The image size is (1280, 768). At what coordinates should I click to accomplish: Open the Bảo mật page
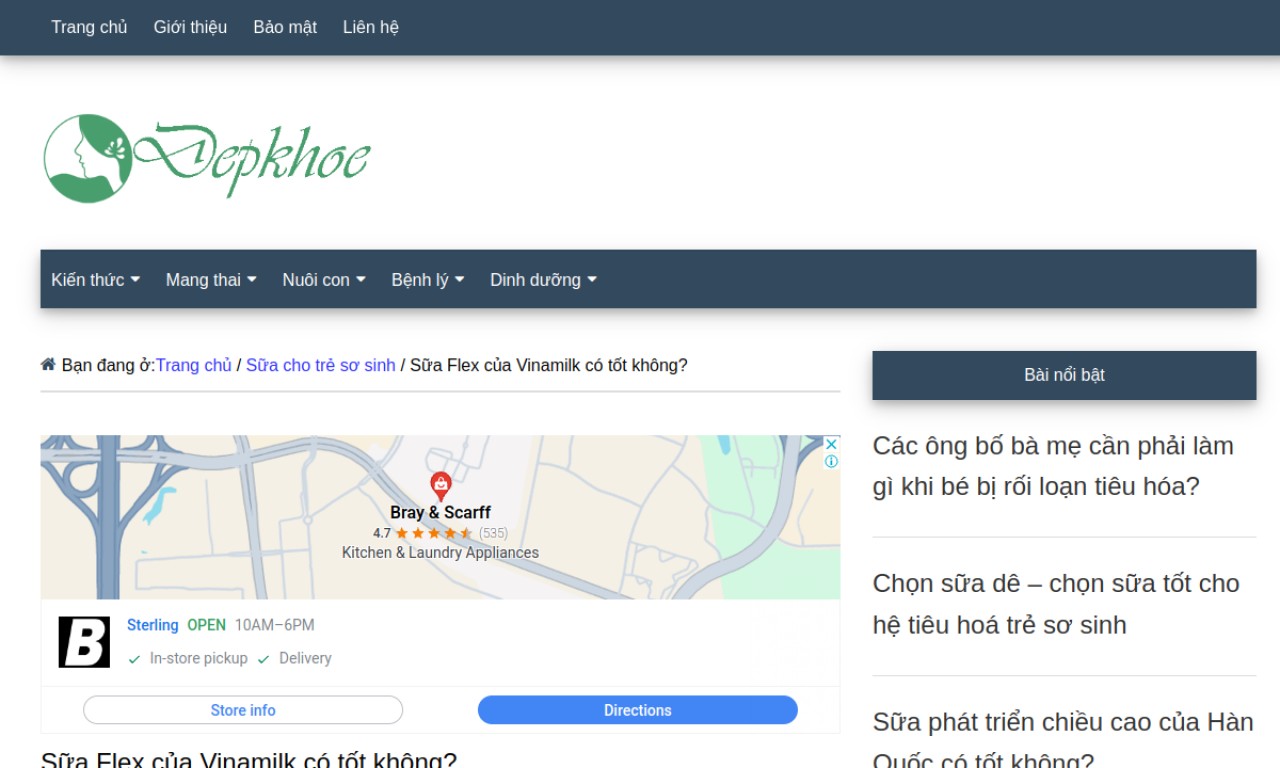285,27
